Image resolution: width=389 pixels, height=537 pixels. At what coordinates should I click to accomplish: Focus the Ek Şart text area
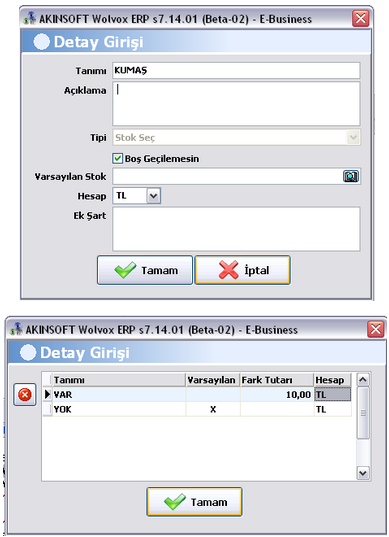click(236, 229)
